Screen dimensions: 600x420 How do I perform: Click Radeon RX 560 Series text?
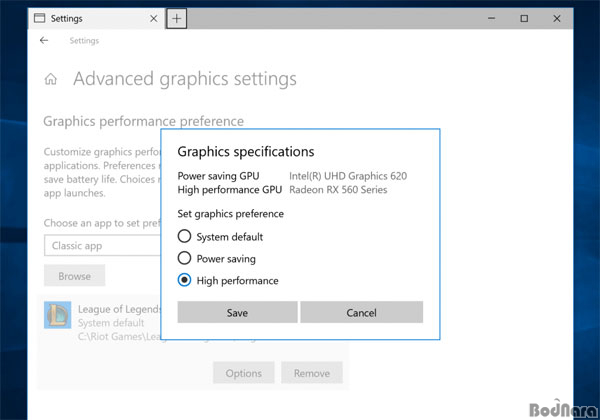(x=338, y=190)
